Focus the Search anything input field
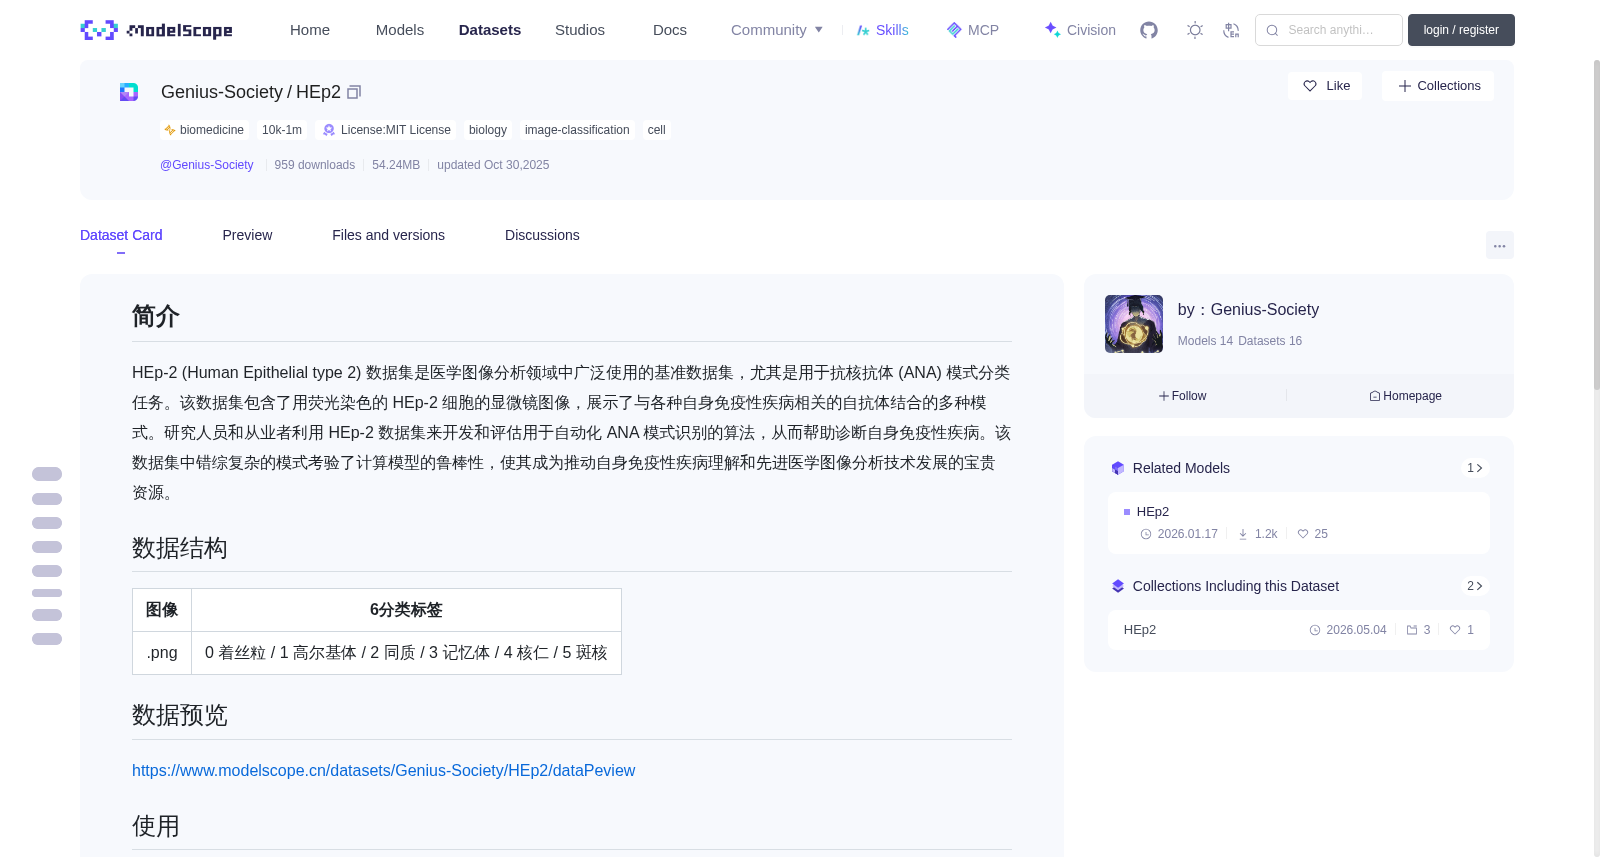 [x=1329, y=30]
